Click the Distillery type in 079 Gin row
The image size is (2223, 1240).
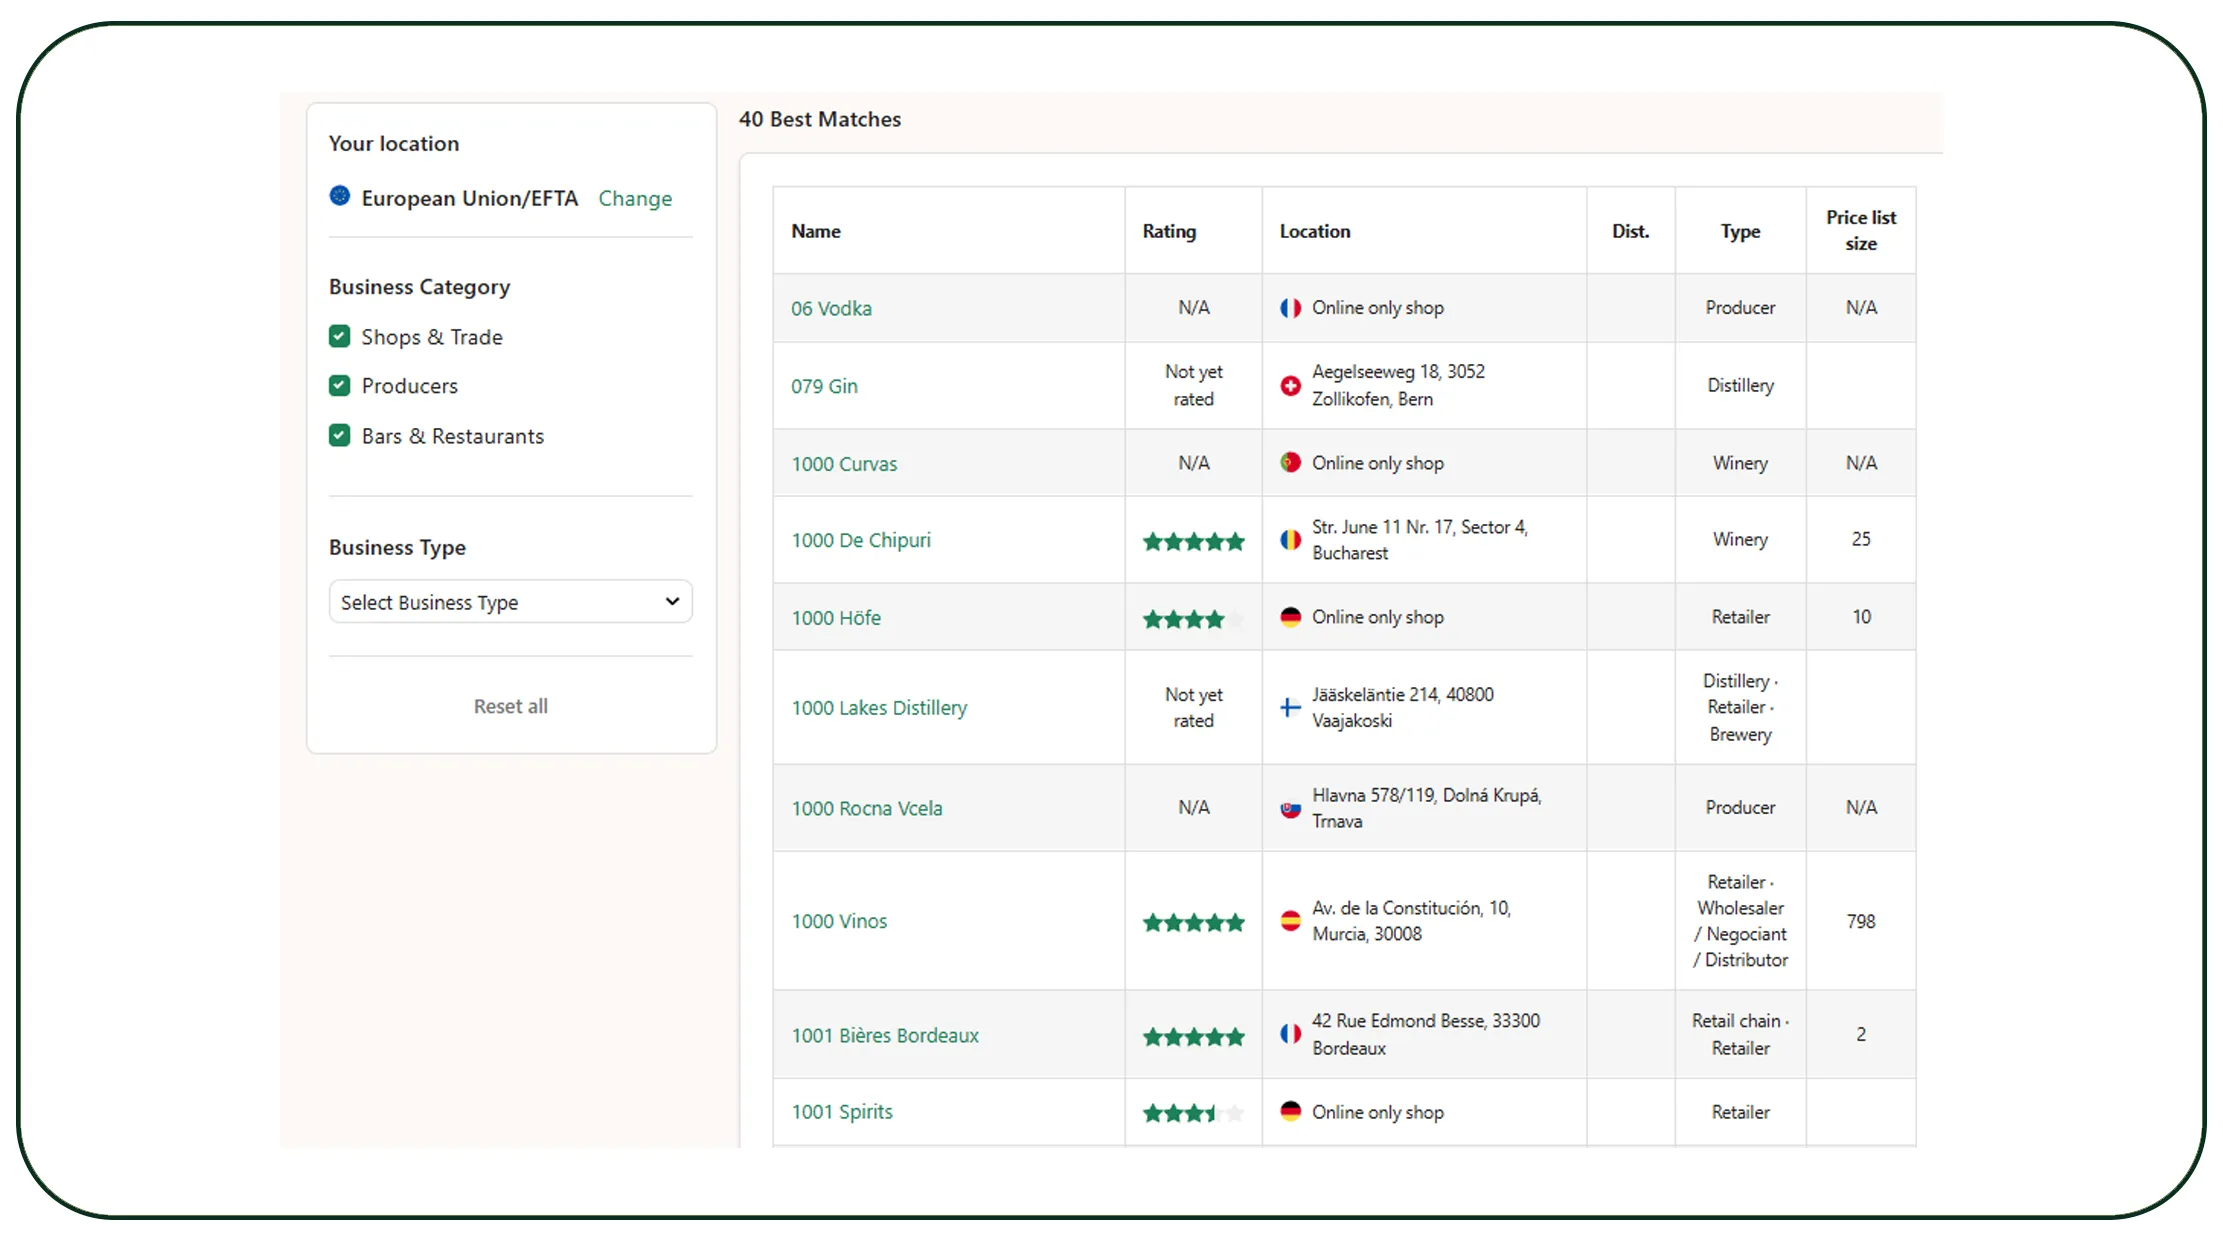[x=1741, y=385]
